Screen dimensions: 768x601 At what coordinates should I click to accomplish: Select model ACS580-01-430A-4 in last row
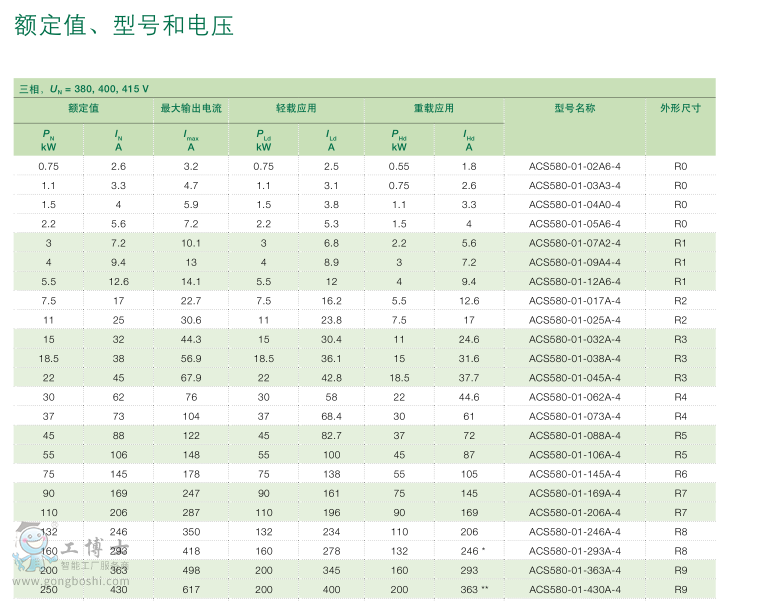click(x=574, y=590)
